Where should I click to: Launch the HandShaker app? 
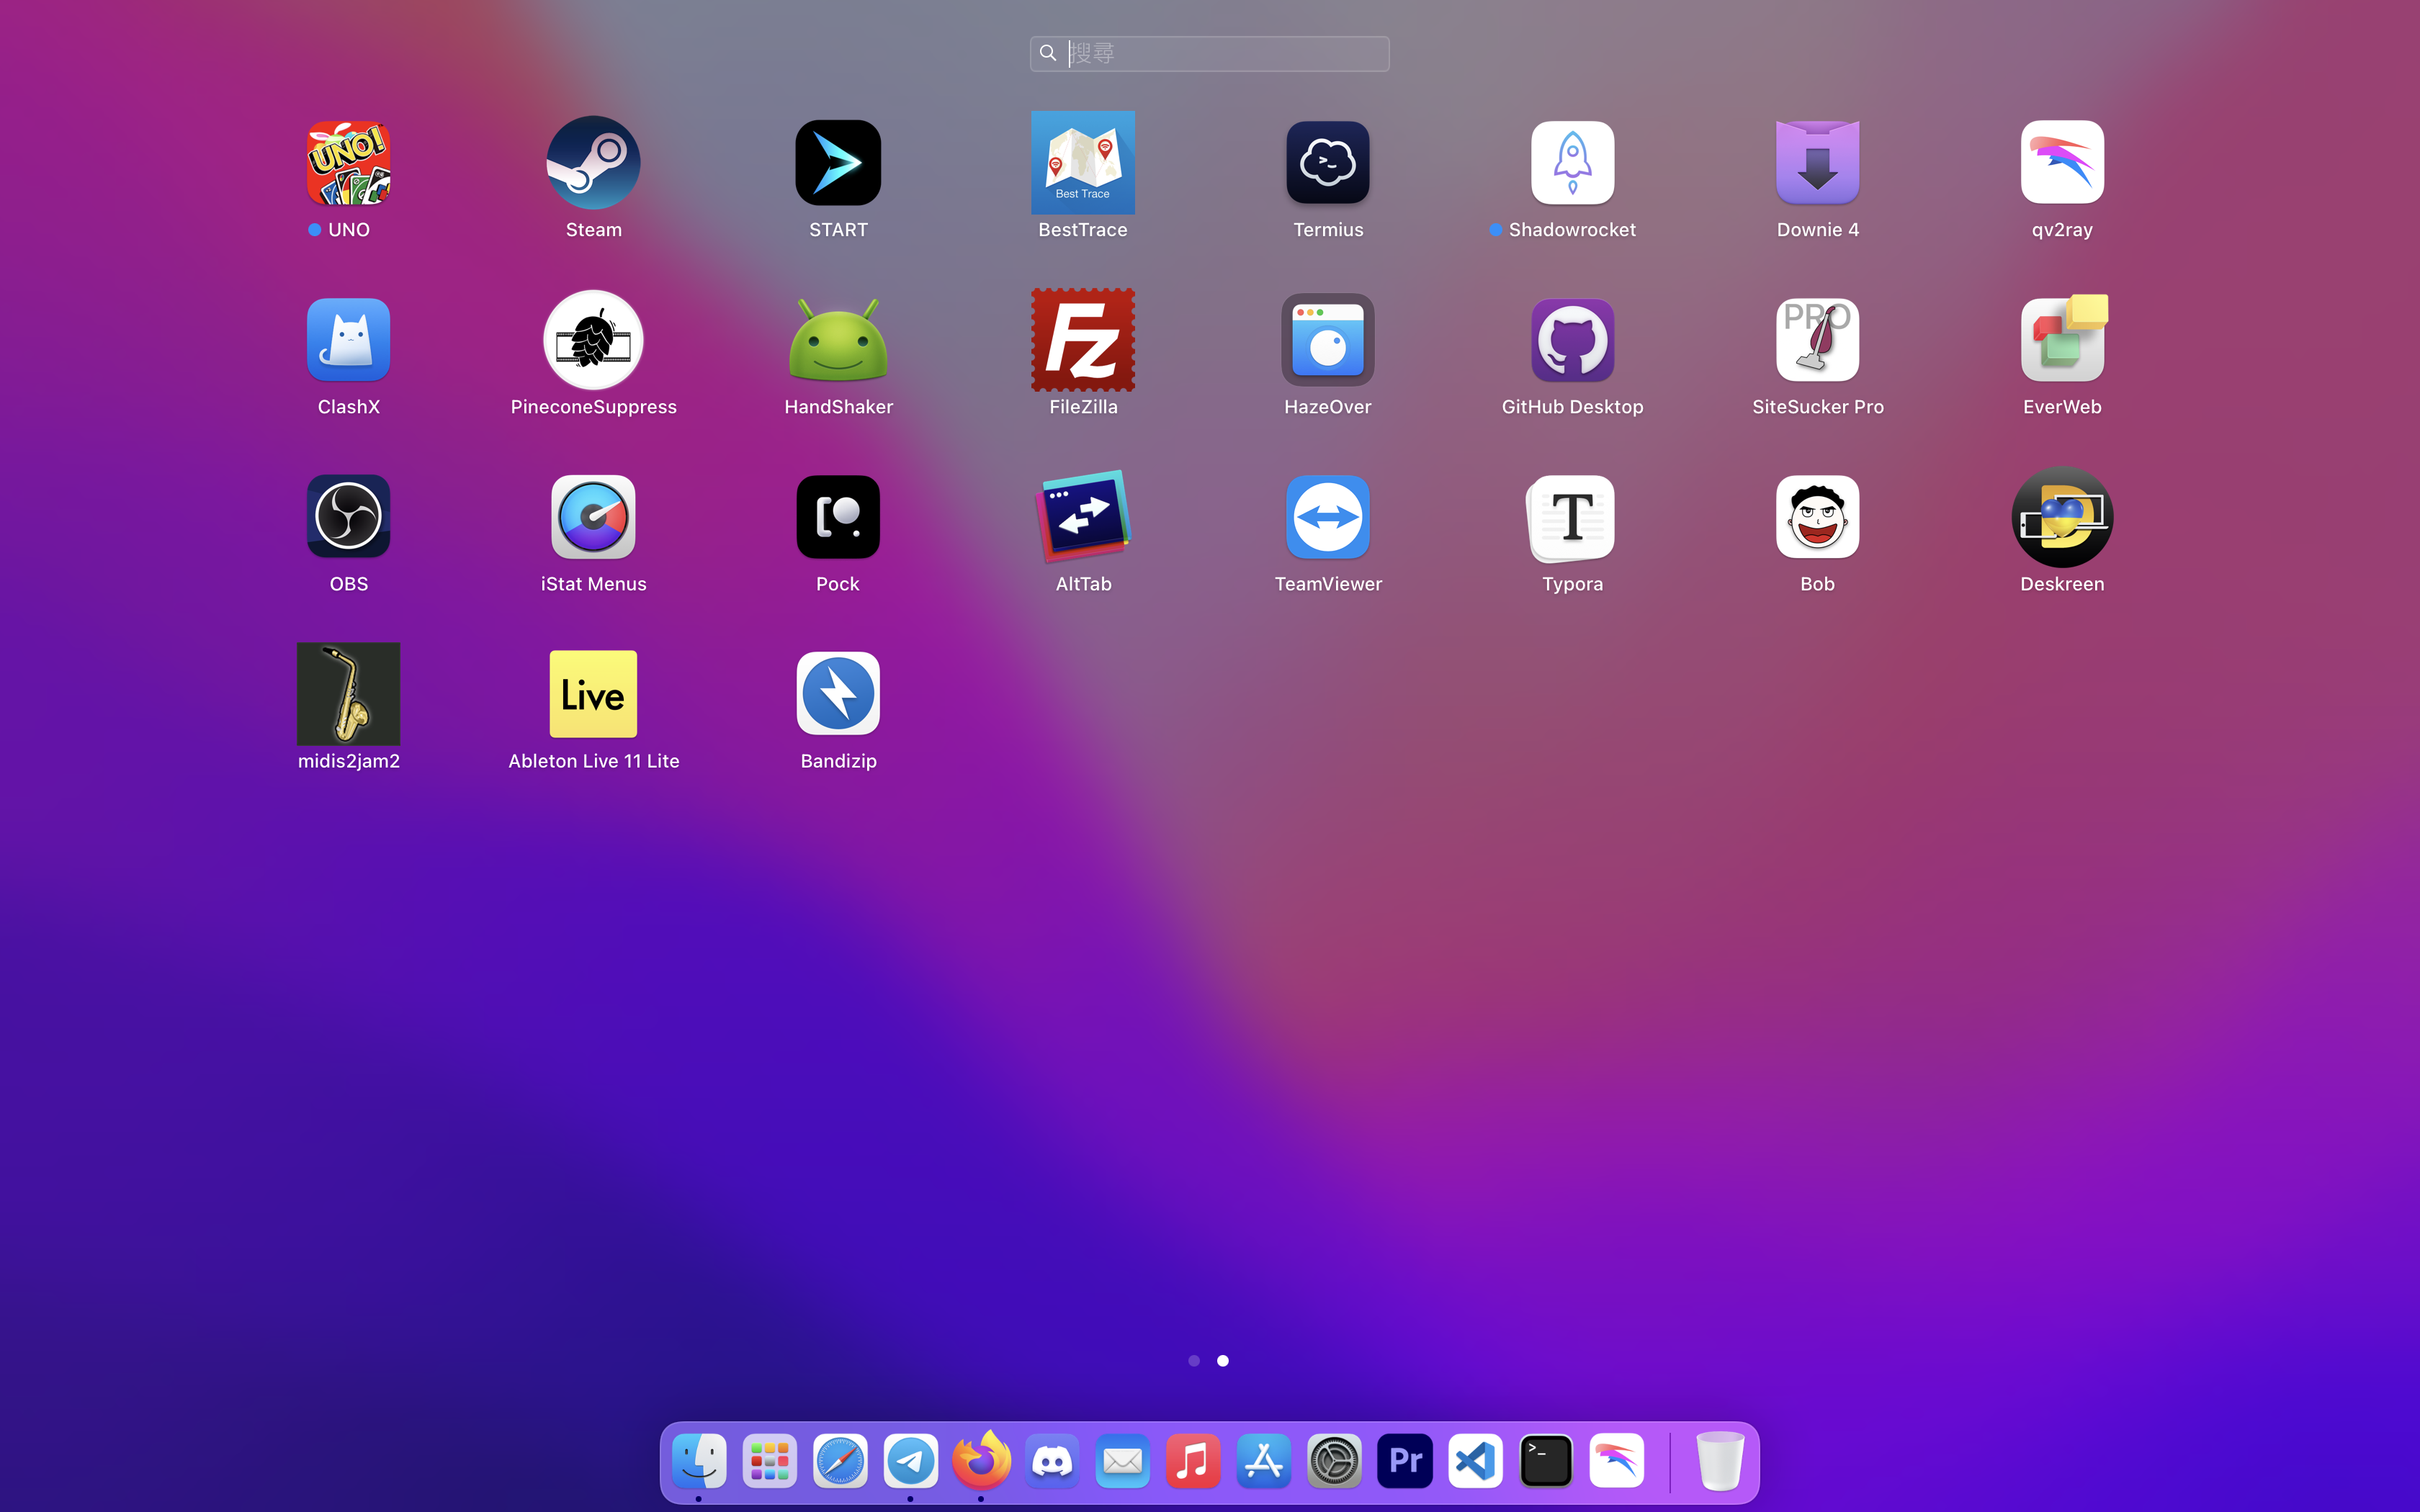point(838,340)
